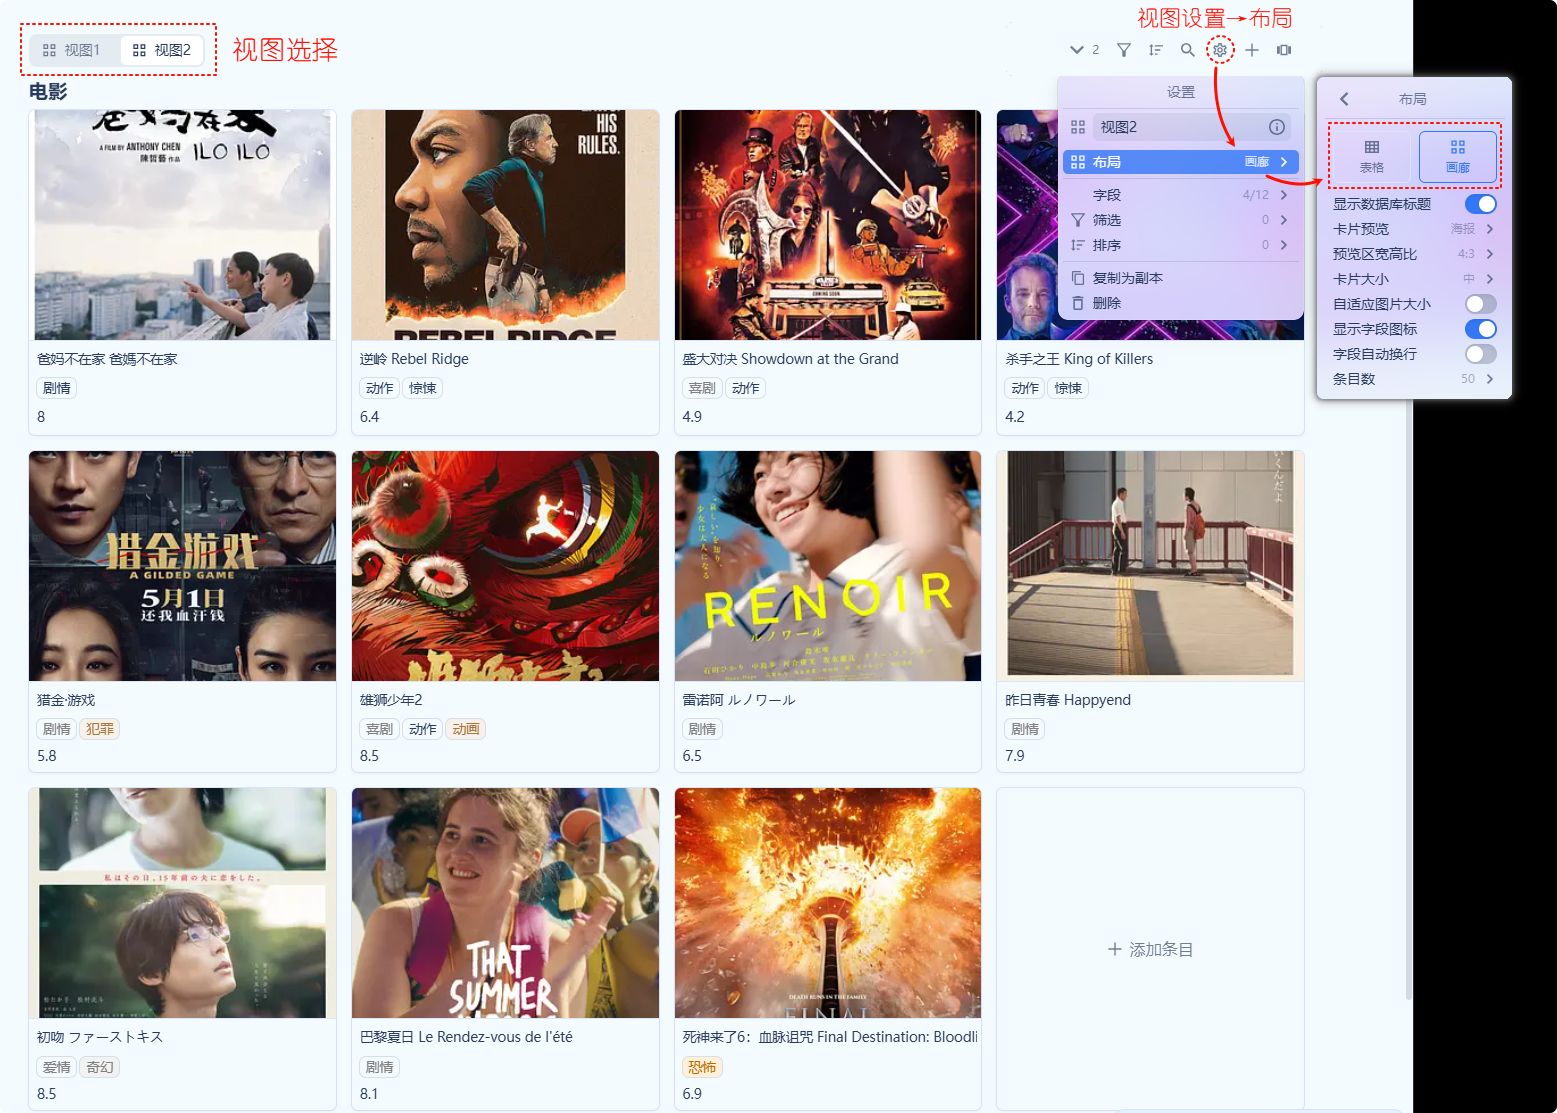Screen dimensions: 1557x1113
Task: Click the title 雷诺阿 ルノワール
Action: [x=739, y=700]
